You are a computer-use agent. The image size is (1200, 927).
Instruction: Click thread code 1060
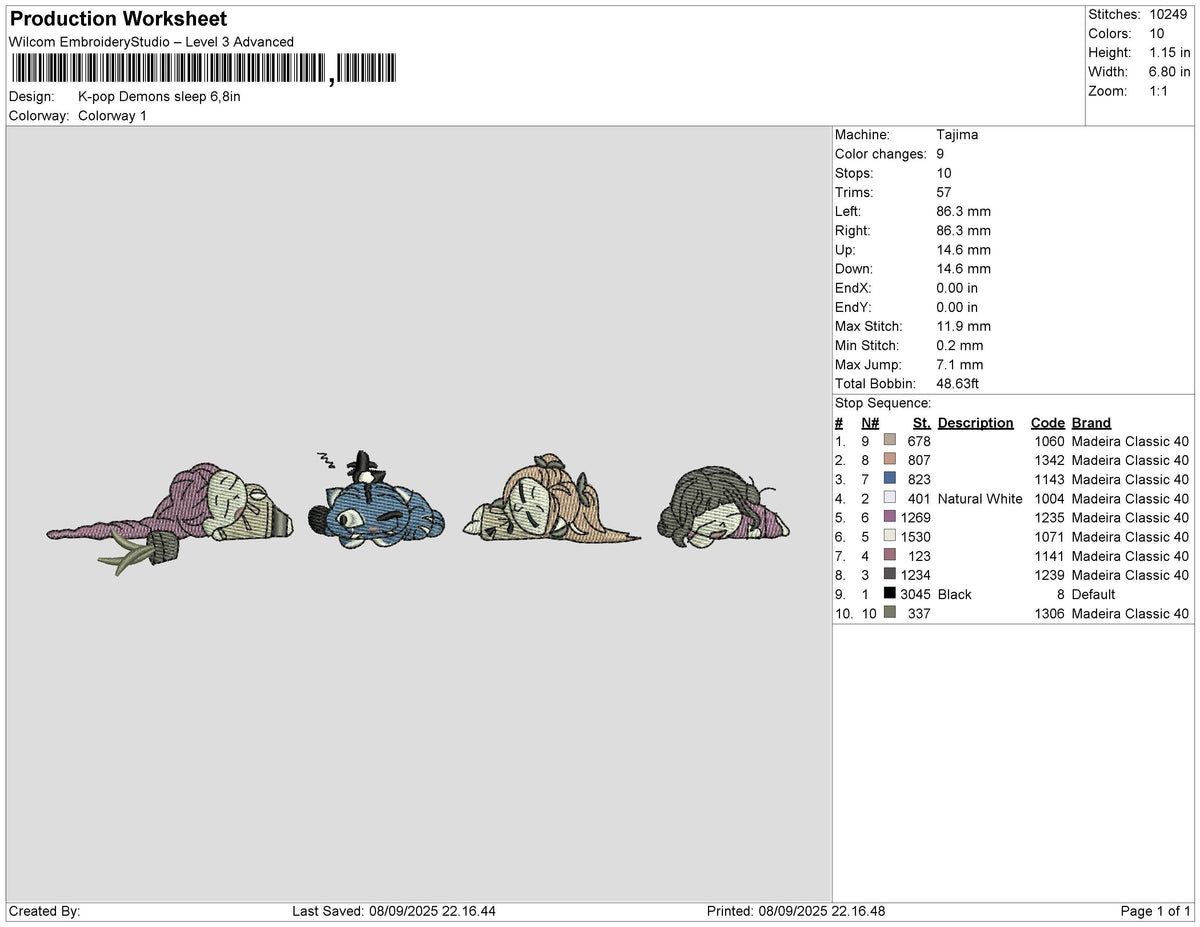click(1049, 442)
